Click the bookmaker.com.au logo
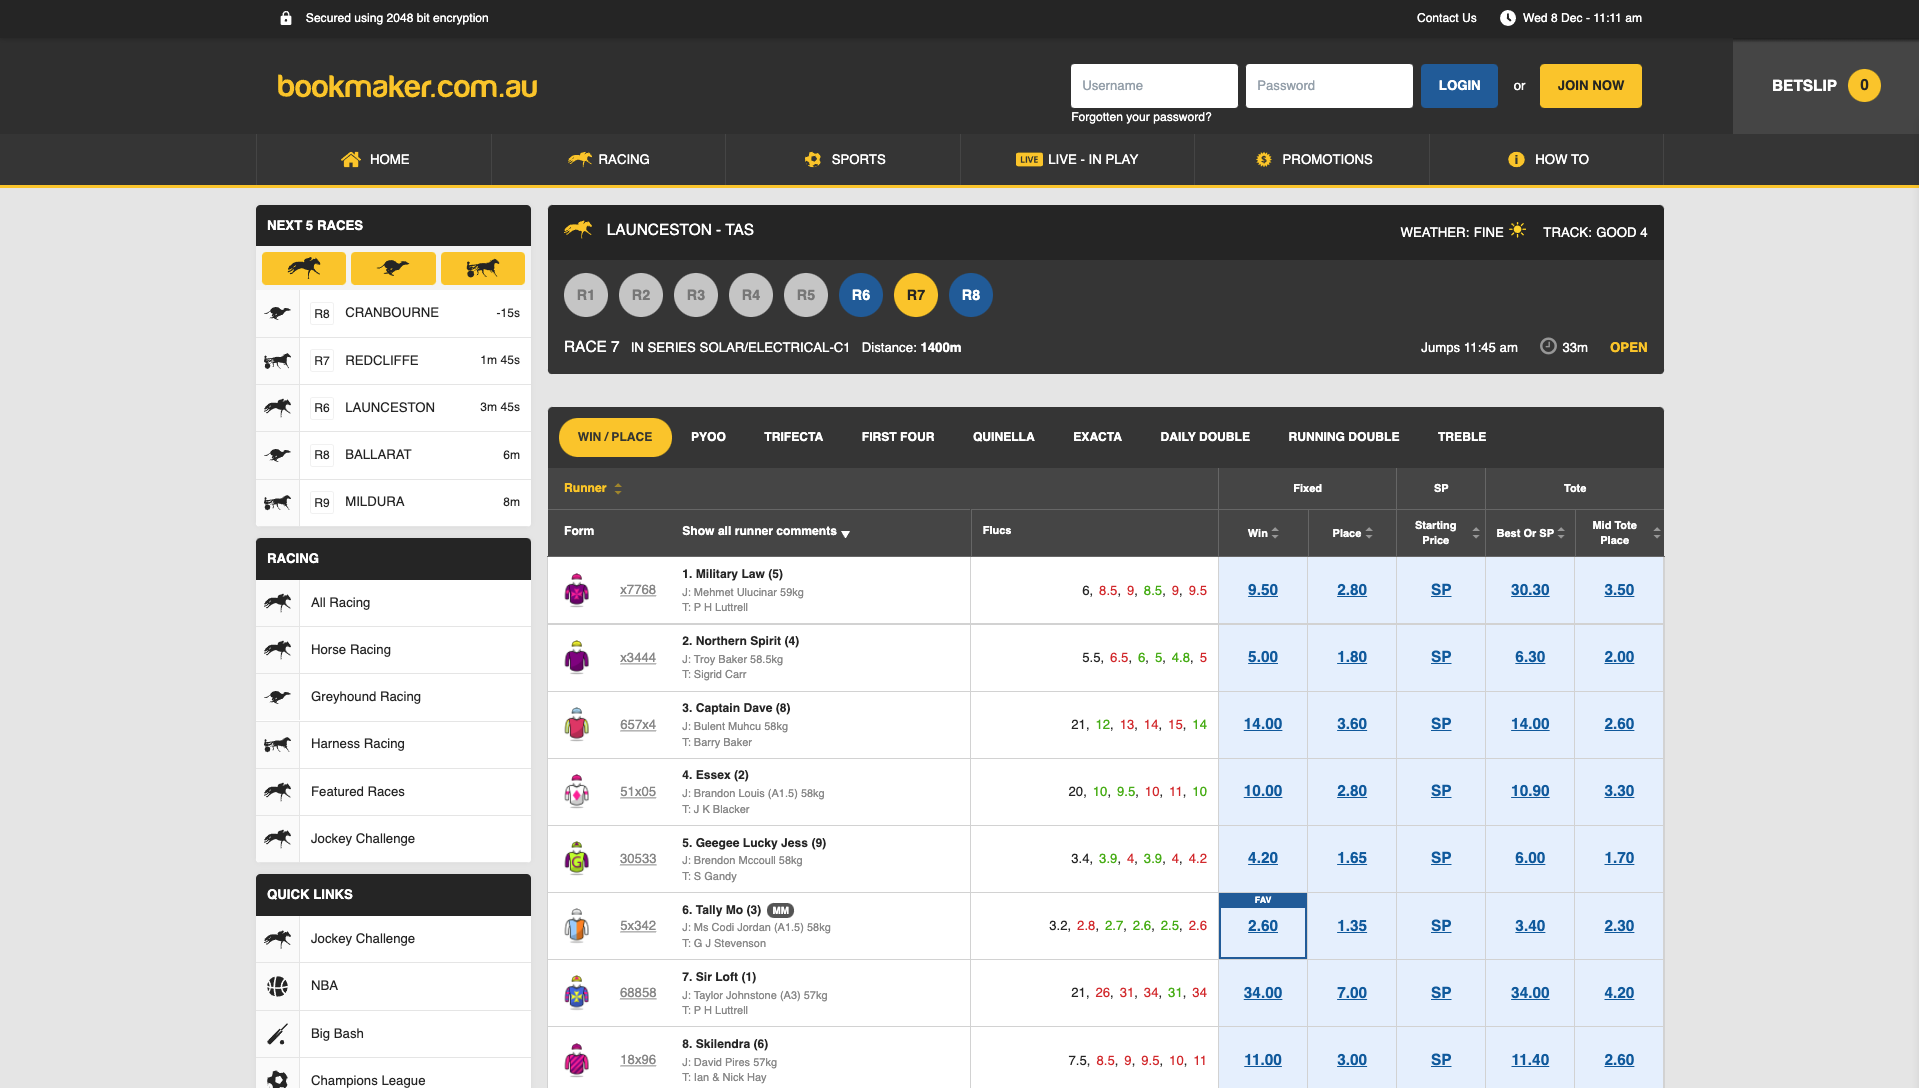This screenshot has width=1919, height=1088. [x=407, y=86]
